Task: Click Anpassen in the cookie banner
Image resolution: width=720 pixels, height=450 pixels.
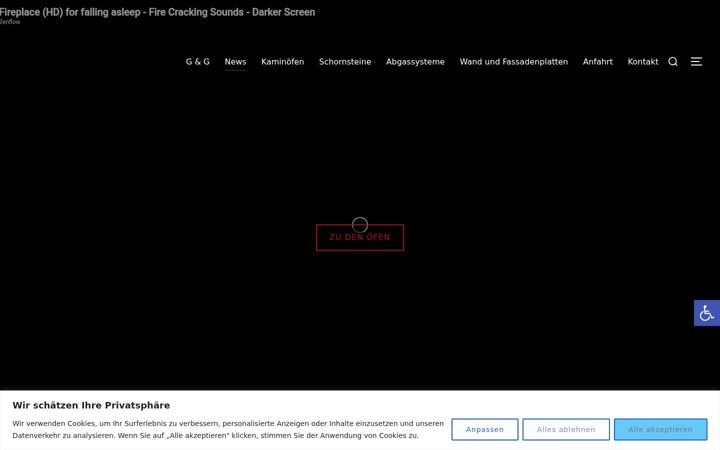Action: (x=484, y=429)
